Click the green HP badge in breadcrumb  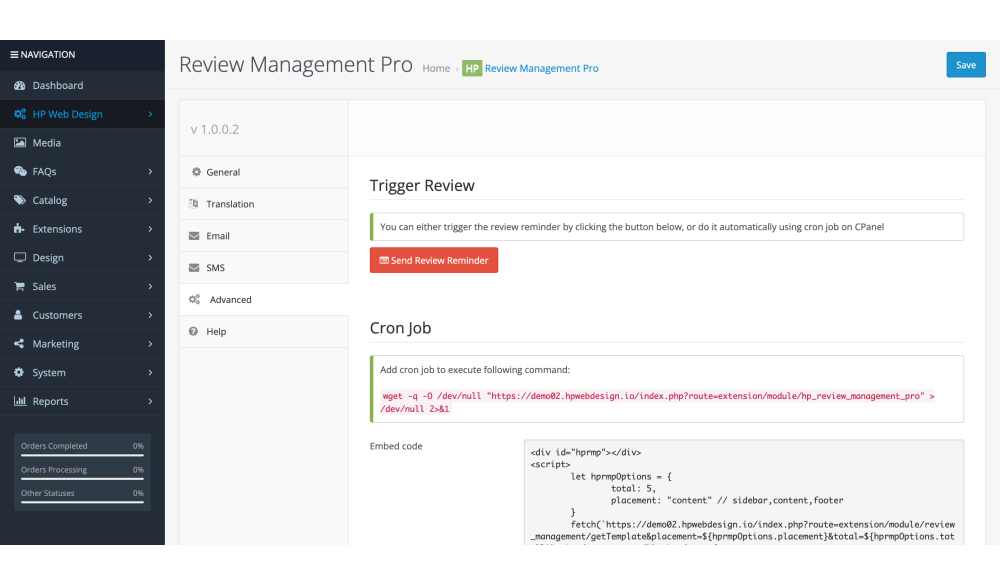click(471, 68)
